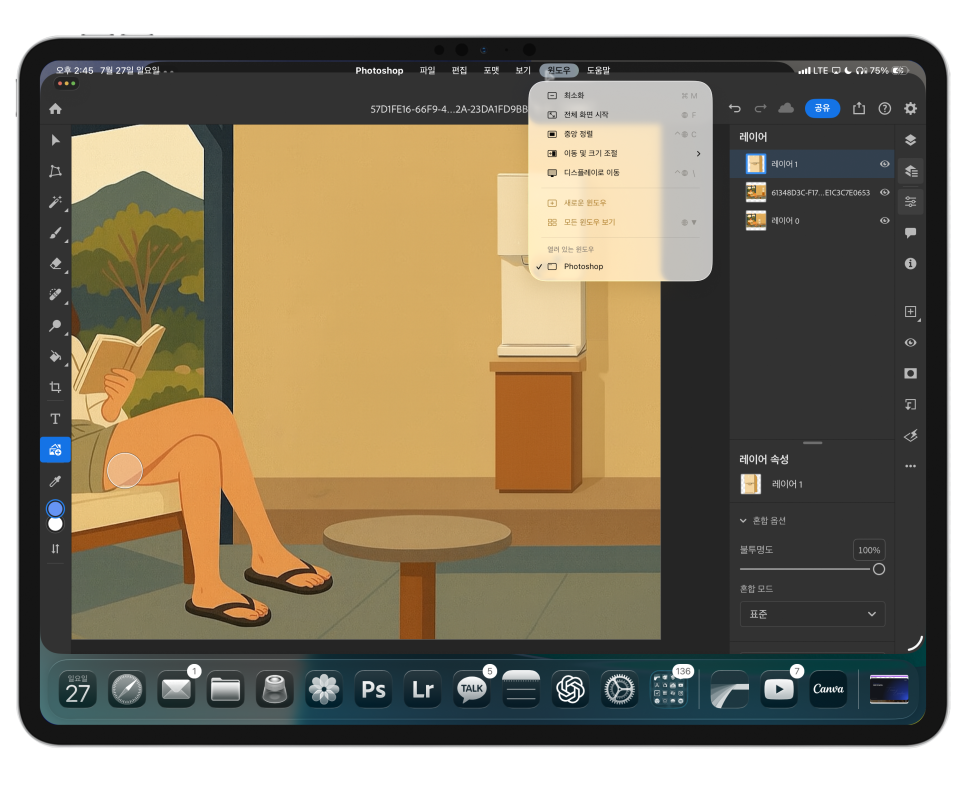
Task: Open Lightroom from the dock
Action: click(x=423, y=689)
